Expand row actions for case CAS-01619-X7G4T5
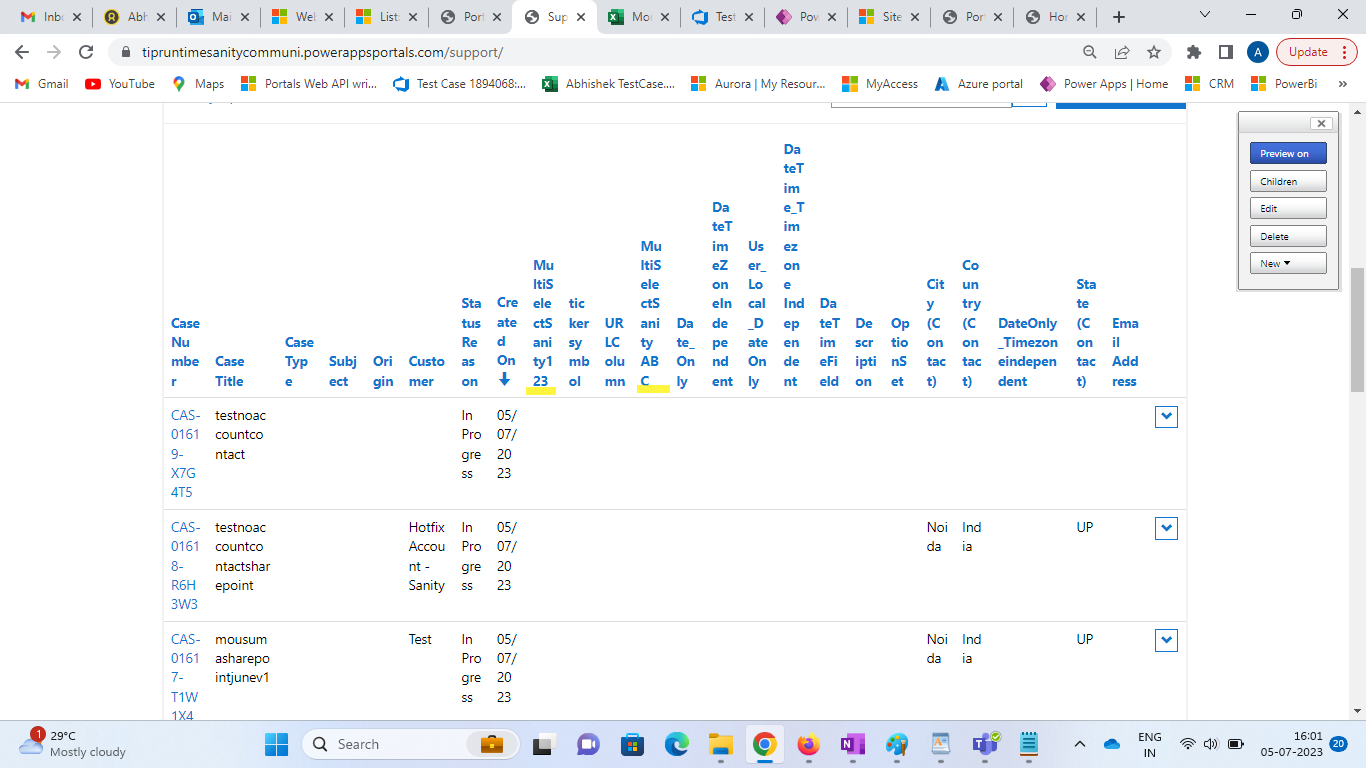 click(x=1166, y=417)
